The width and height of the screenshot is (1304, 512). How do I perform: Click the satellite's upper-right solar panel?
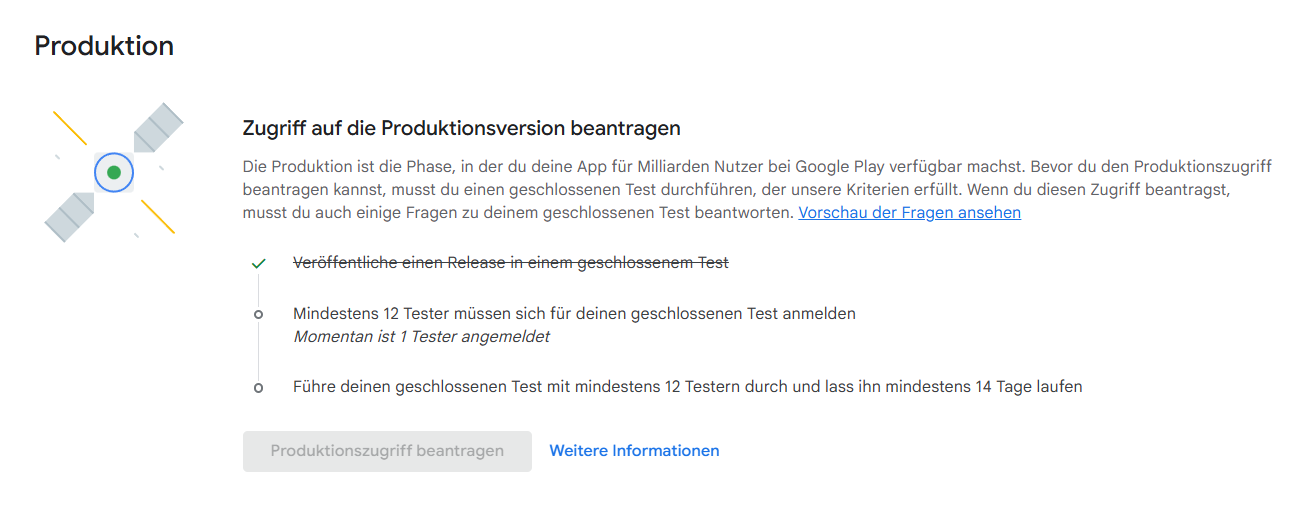click(x=158, y=127)
